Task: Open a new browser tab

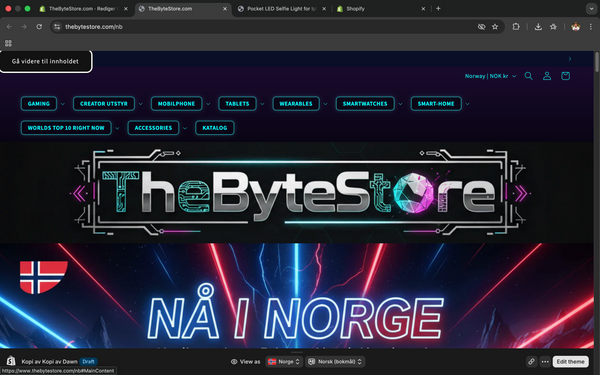Action: coord(438,8)
